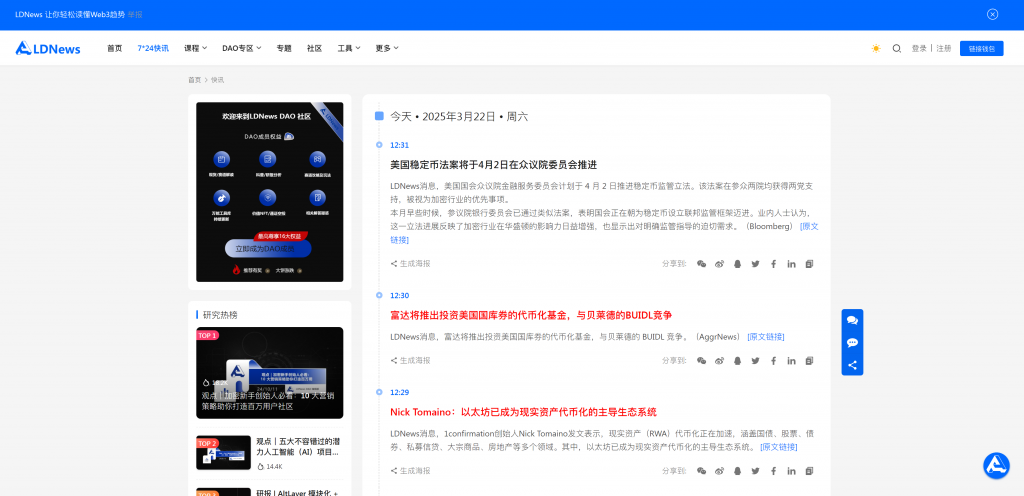Share the 12:30 Fidelity news on Facebook

point(773,360)
